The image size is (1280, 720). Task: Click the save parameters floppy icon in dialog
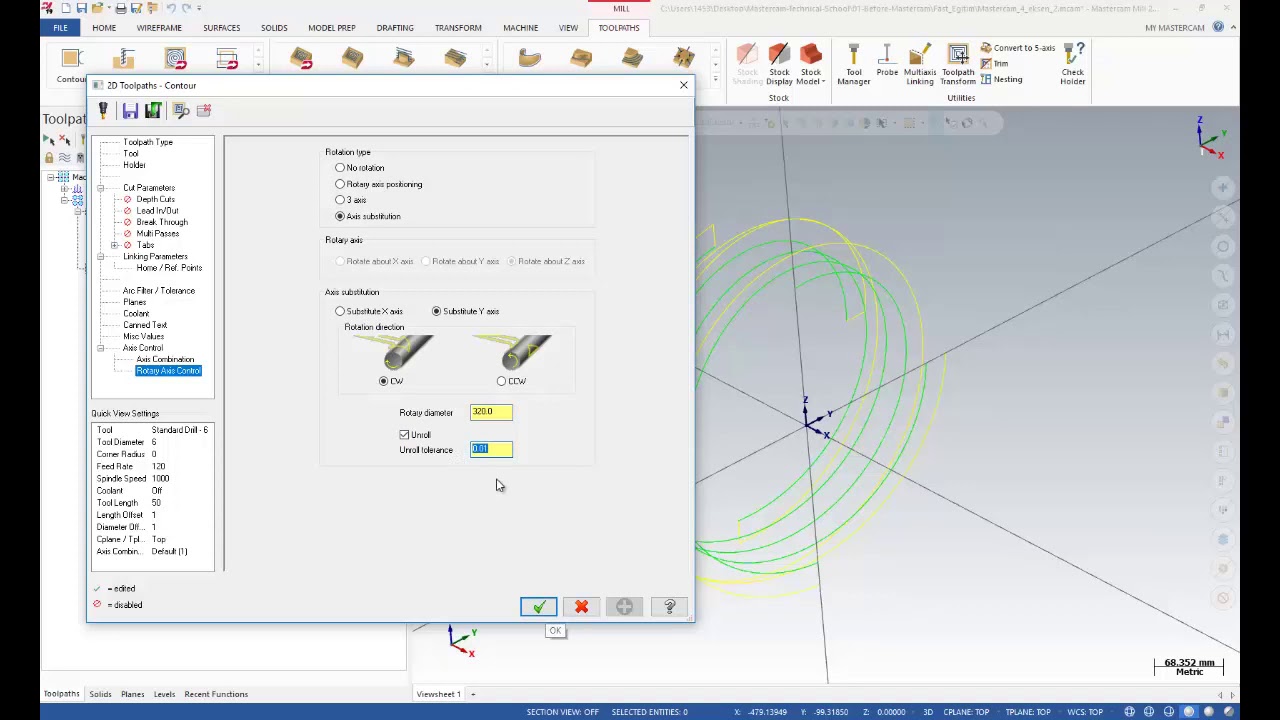tap(130, 111)
